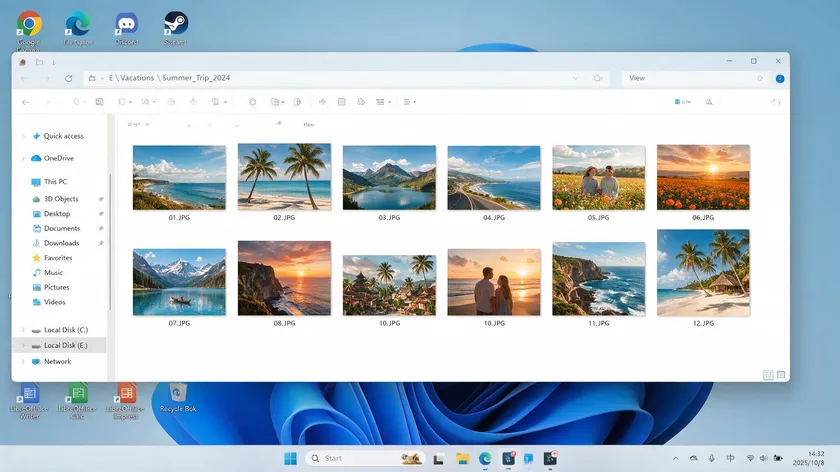Select the 01.JPG coastal bay thumbnail
This screenshot has width=840, height=472.
(179, 177)
